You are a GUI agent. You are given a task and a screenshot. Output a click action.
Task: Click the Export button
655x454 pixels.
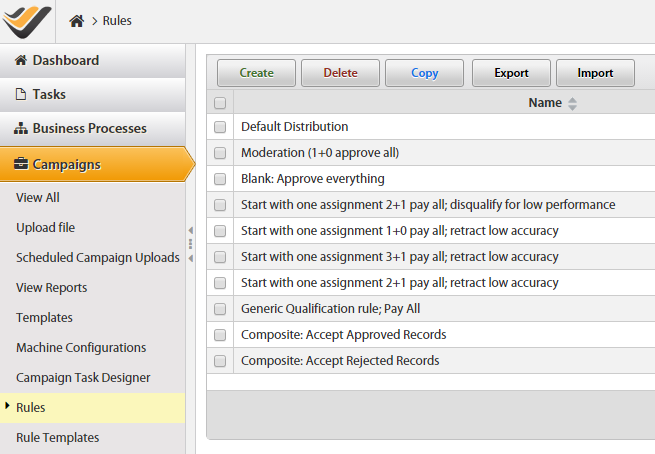pyautogui.click(x=511, y=73)
